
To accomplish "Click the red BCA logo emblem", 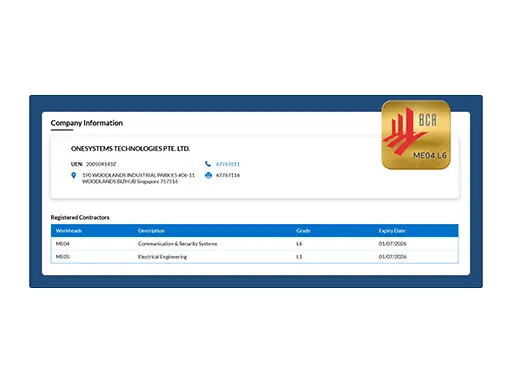I will coord(404,131).
